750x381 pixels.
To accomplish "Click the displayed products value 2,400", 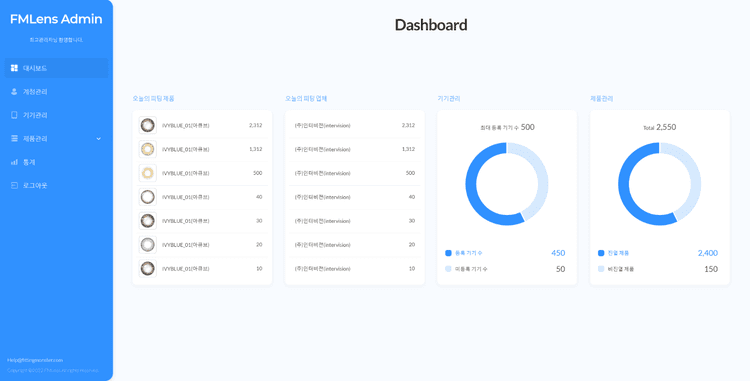I will pos(707,253).
